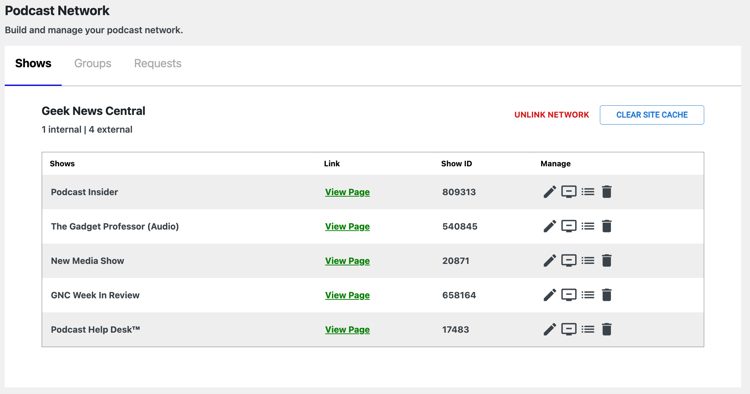Switch to the Groups tab
This screenshot has width=750, height=394.
[93, 63]
